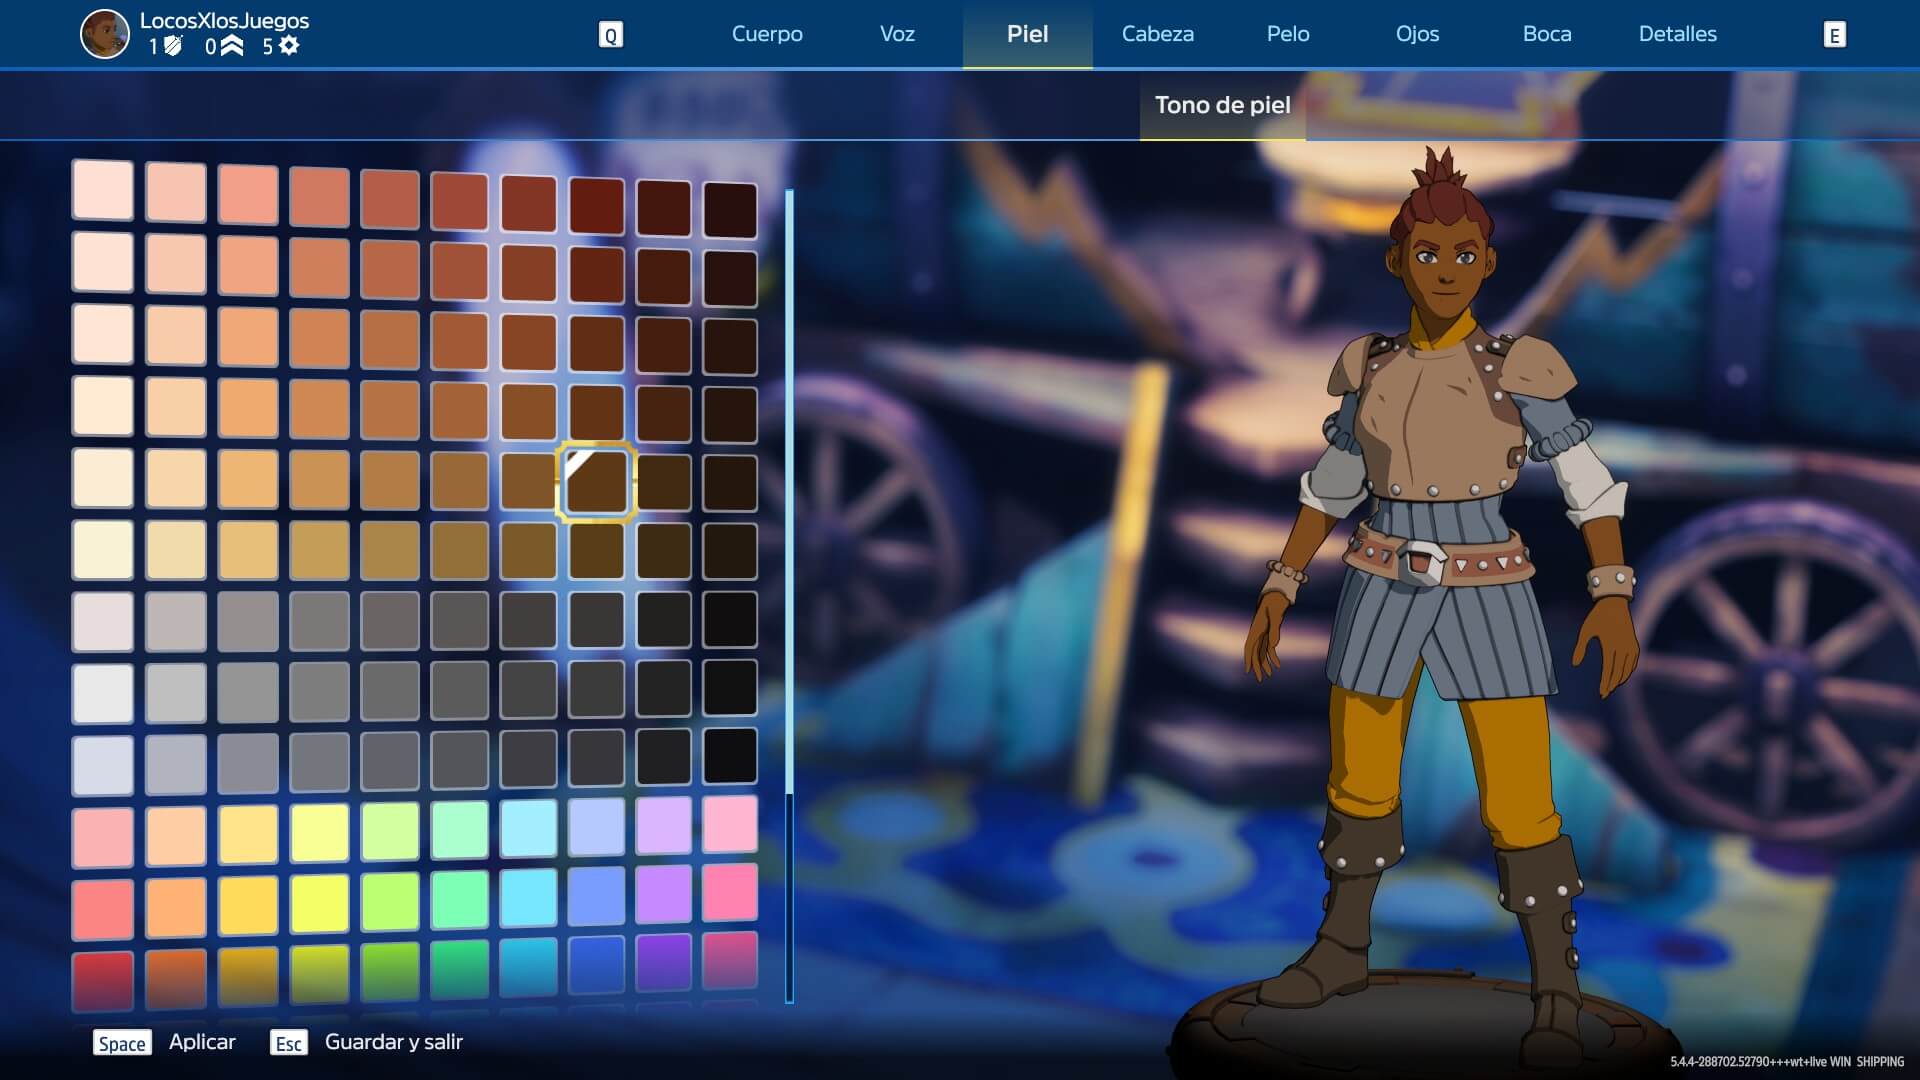1920x1080 pixels.
Task: Switch to the Cabeza tab
Action: point(1157,34)
